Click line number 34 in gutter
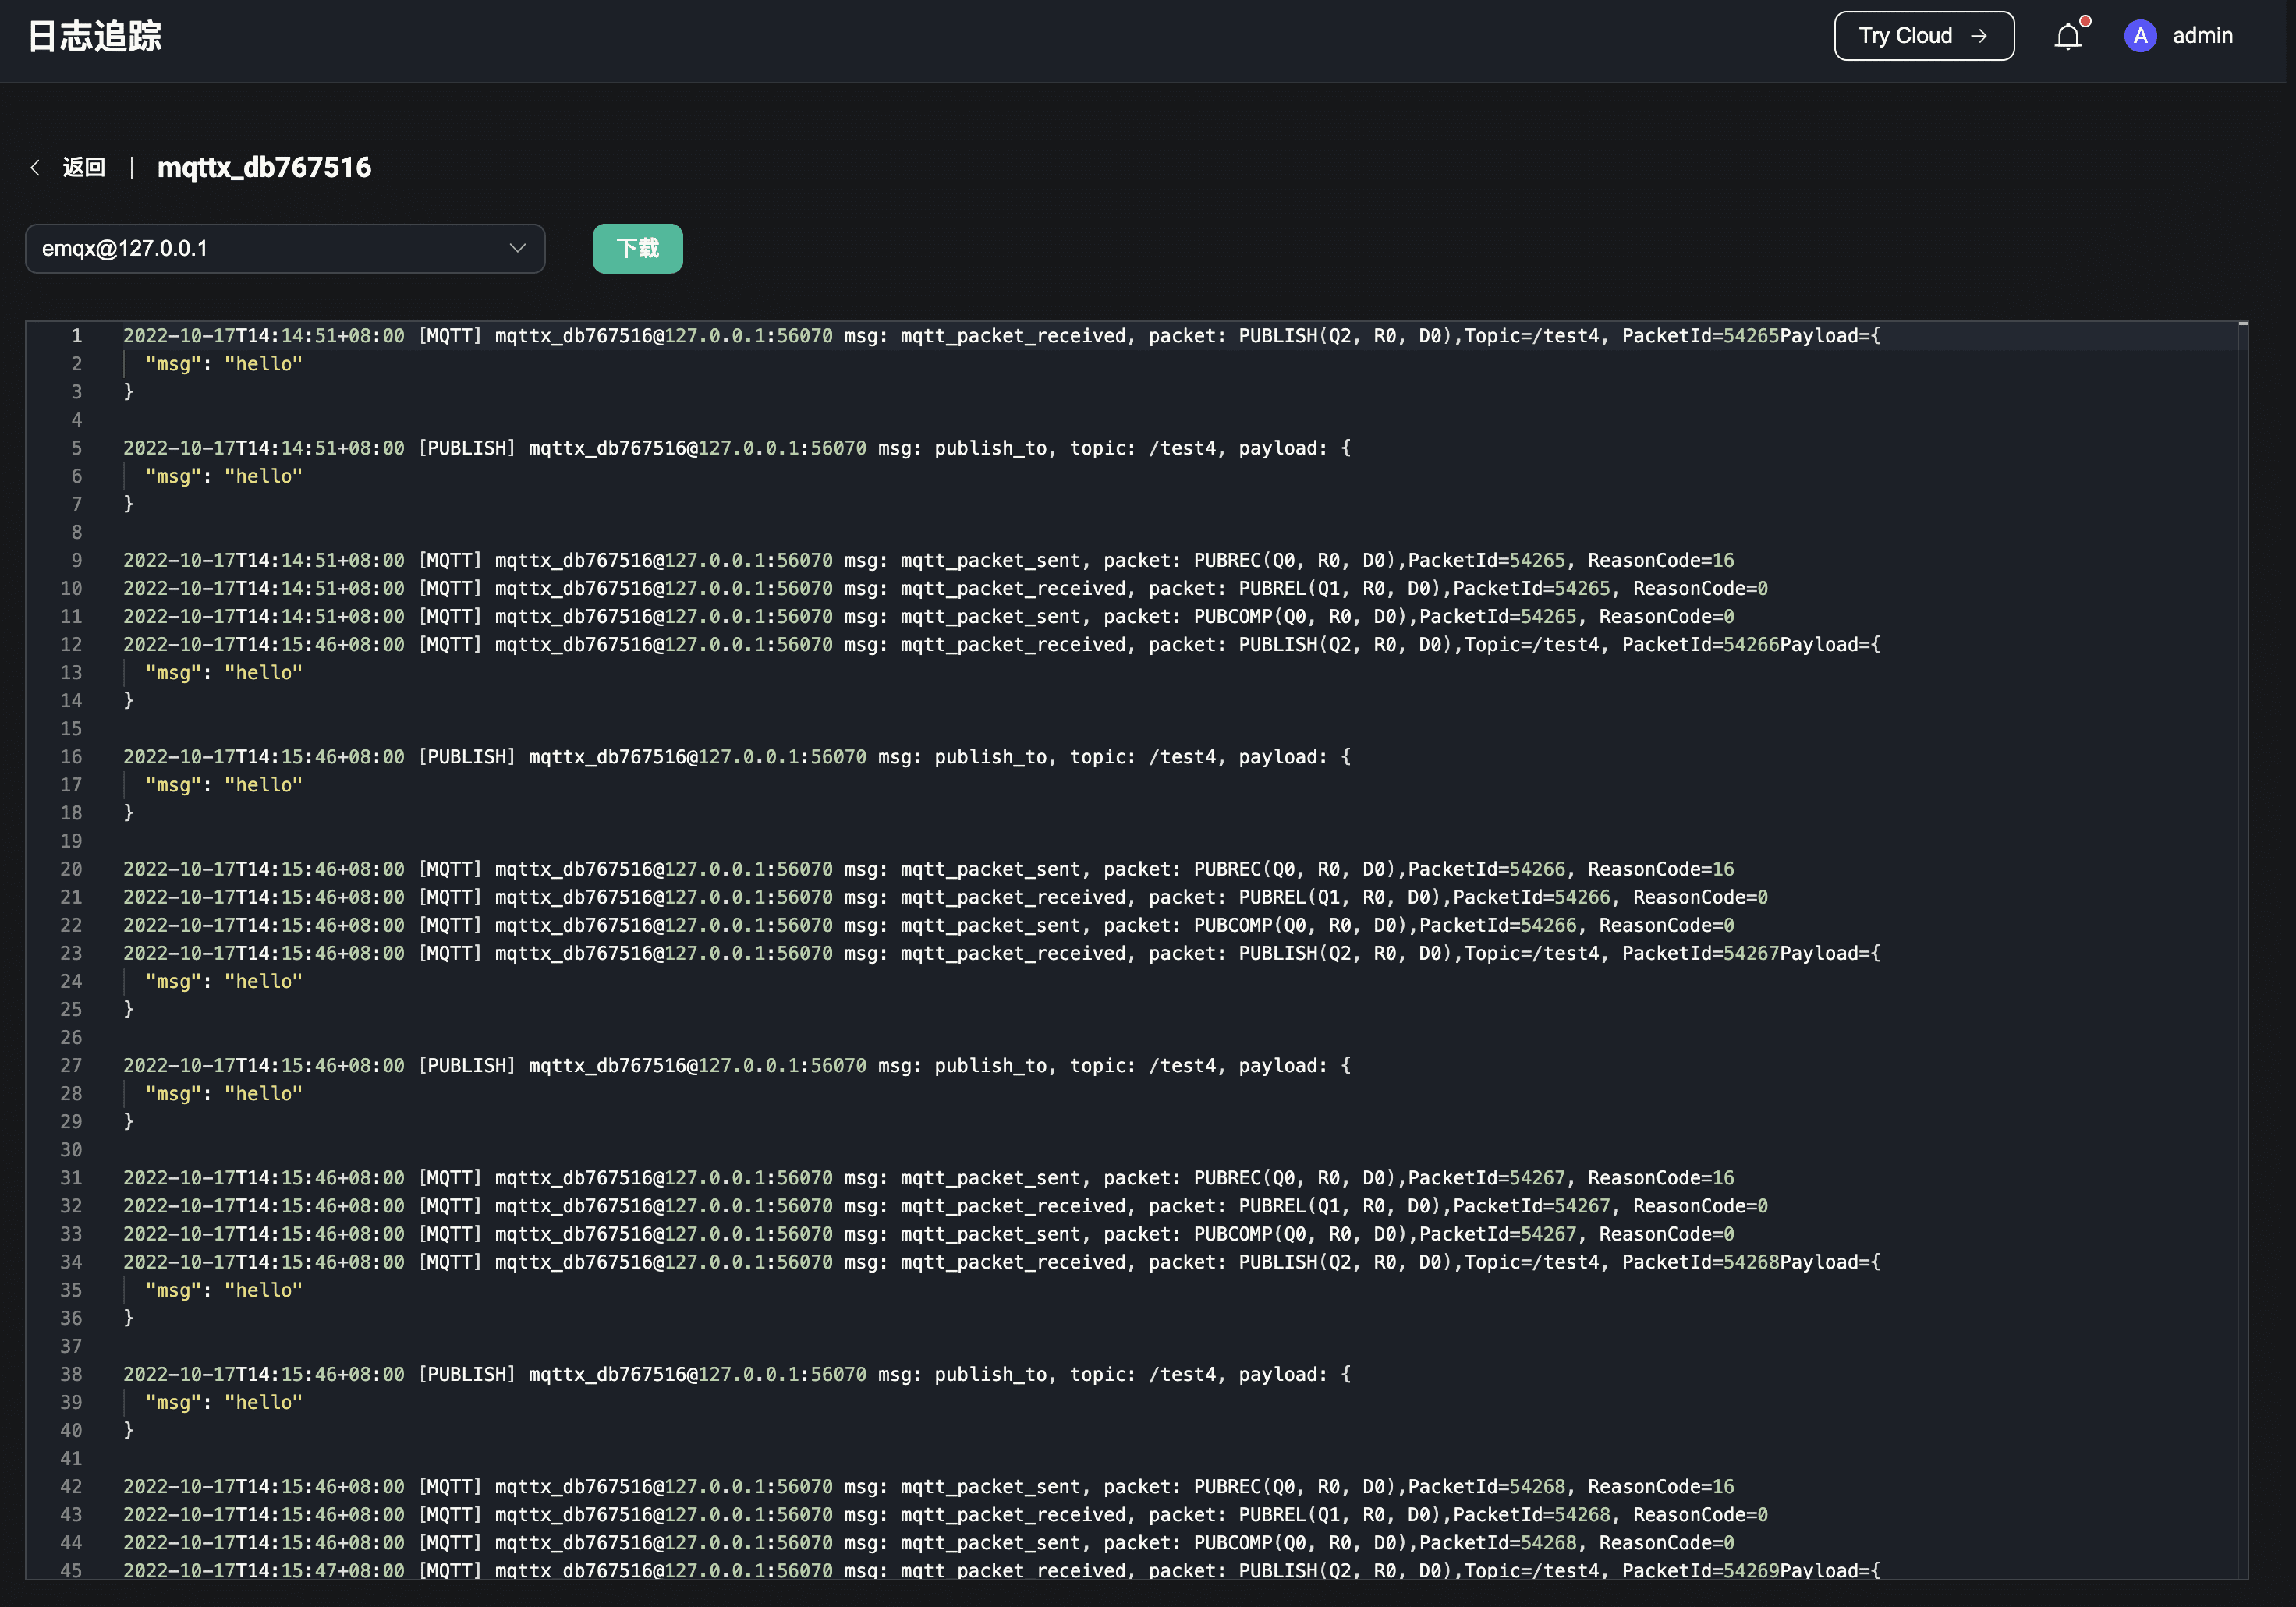Viewport: 2296px width, 1607px height. click(71, 1263)
